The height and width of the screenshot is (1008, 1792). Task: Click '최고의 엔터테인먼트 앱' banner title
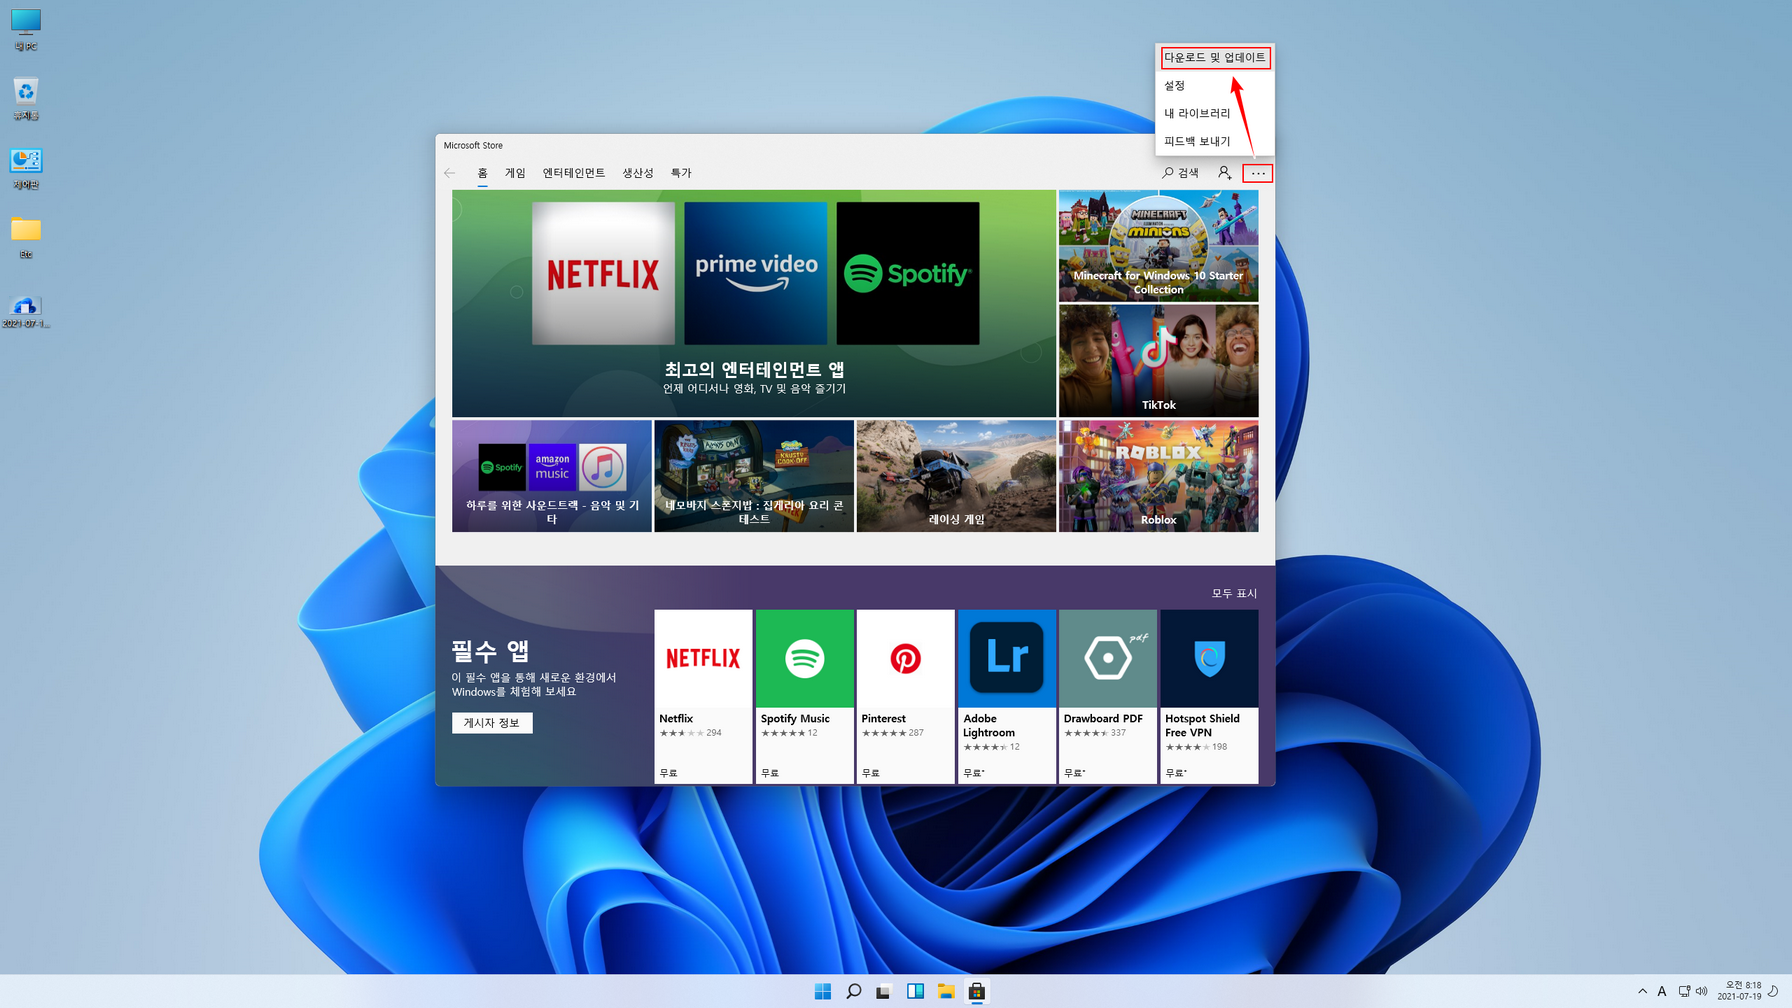(755, 370)
